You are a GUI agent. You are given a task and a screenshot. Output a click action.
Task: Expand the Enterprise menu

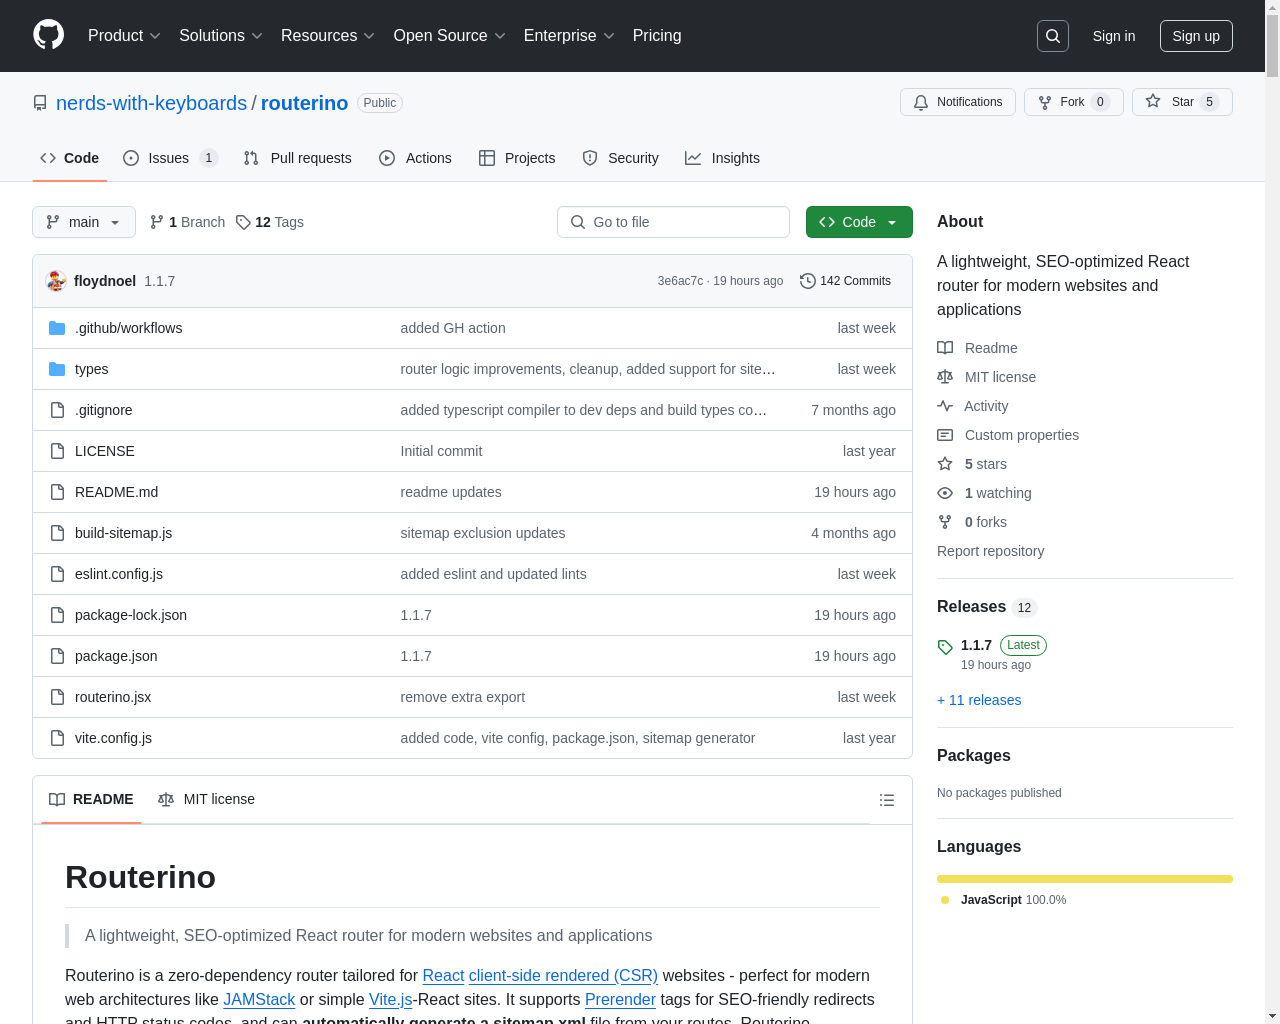(569, 36)
